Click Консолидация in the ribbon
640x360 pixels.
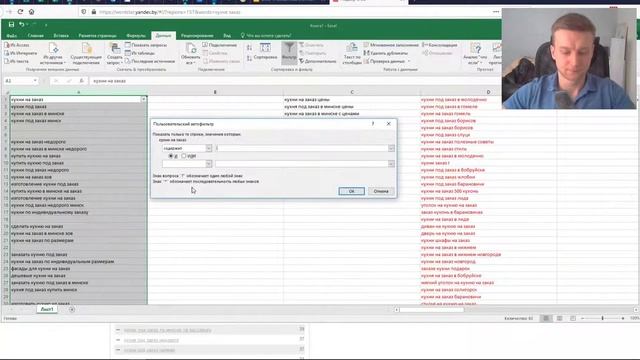440,45
